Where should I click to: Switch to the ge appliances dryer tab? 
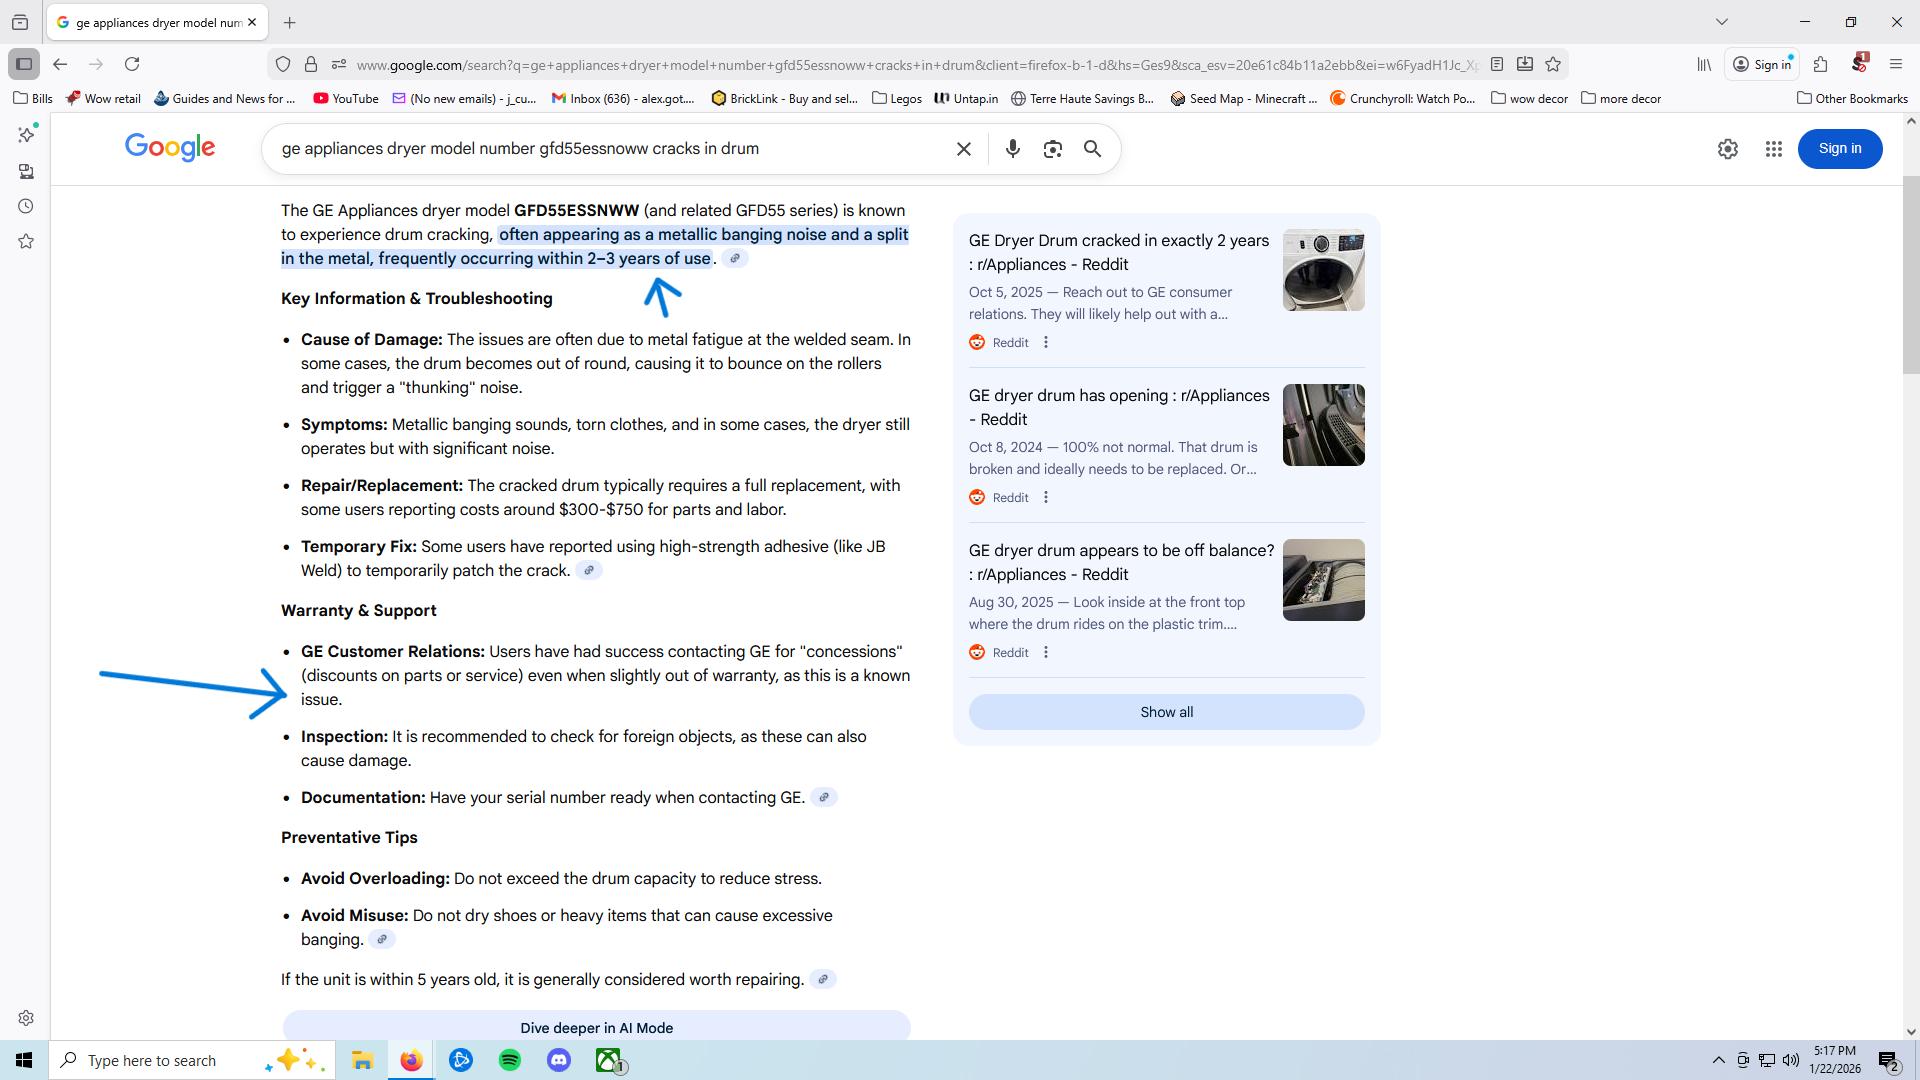[157, 22]
